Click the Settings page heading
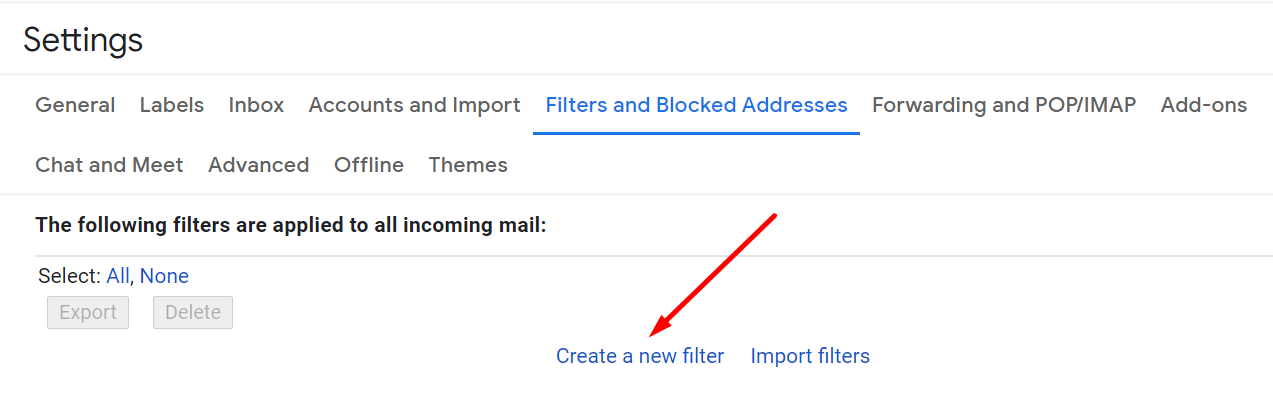Screen dimensions: 1273x404 (83, 40)
